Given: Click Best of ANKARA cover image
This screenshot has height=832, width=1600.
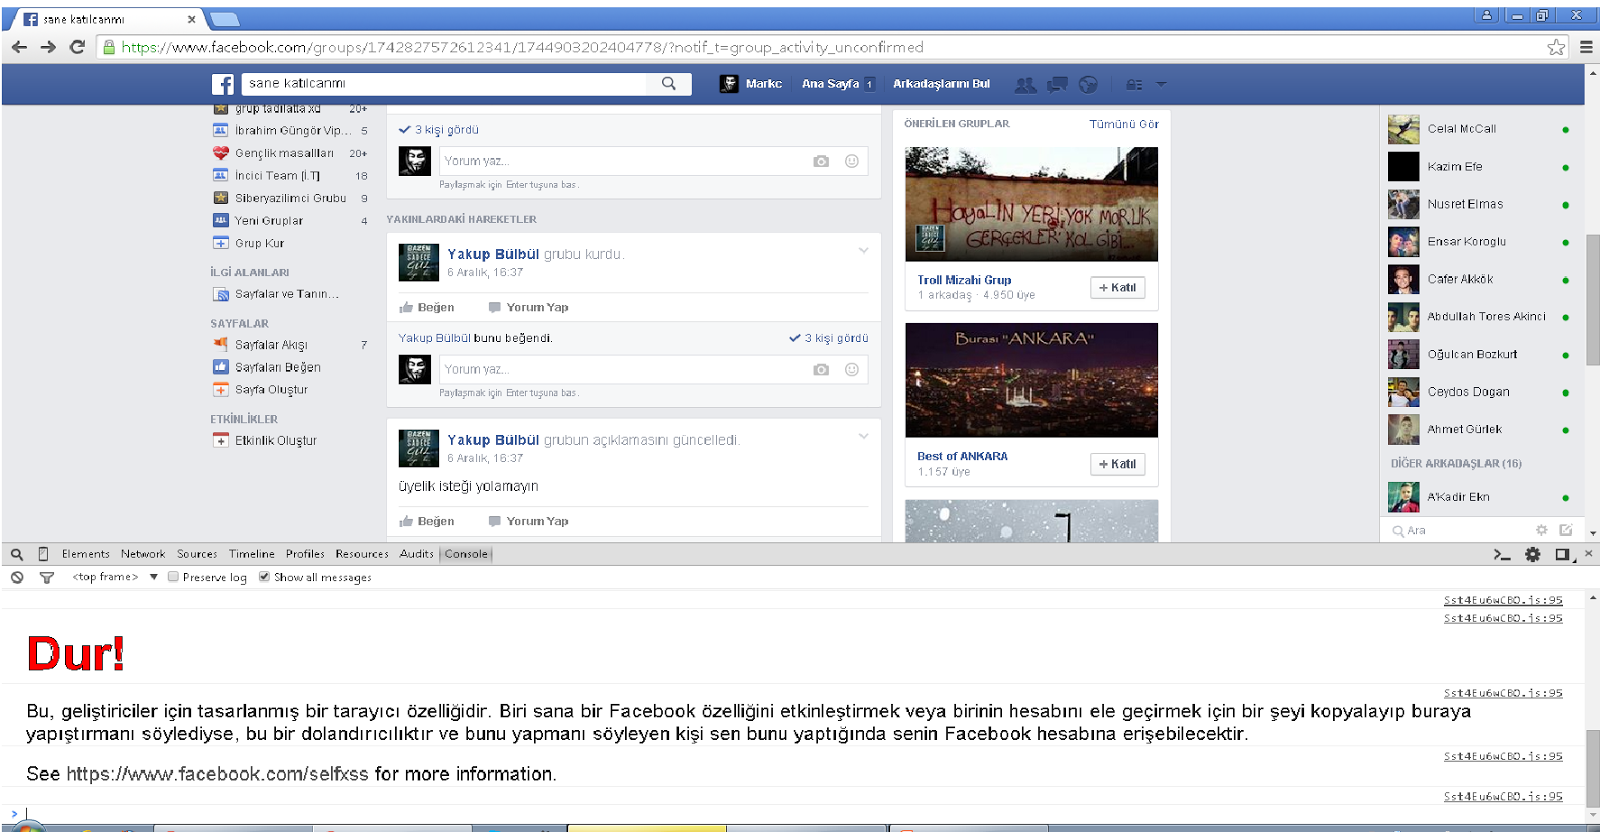Looking at the screenshot, I should coord(1031,380).
